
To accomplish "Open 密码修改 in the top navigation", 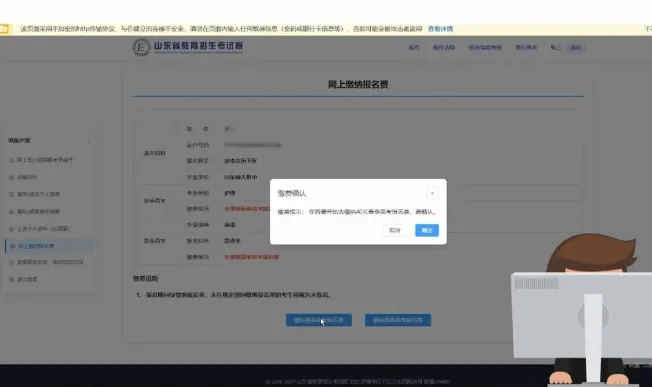I will point(526,47).
